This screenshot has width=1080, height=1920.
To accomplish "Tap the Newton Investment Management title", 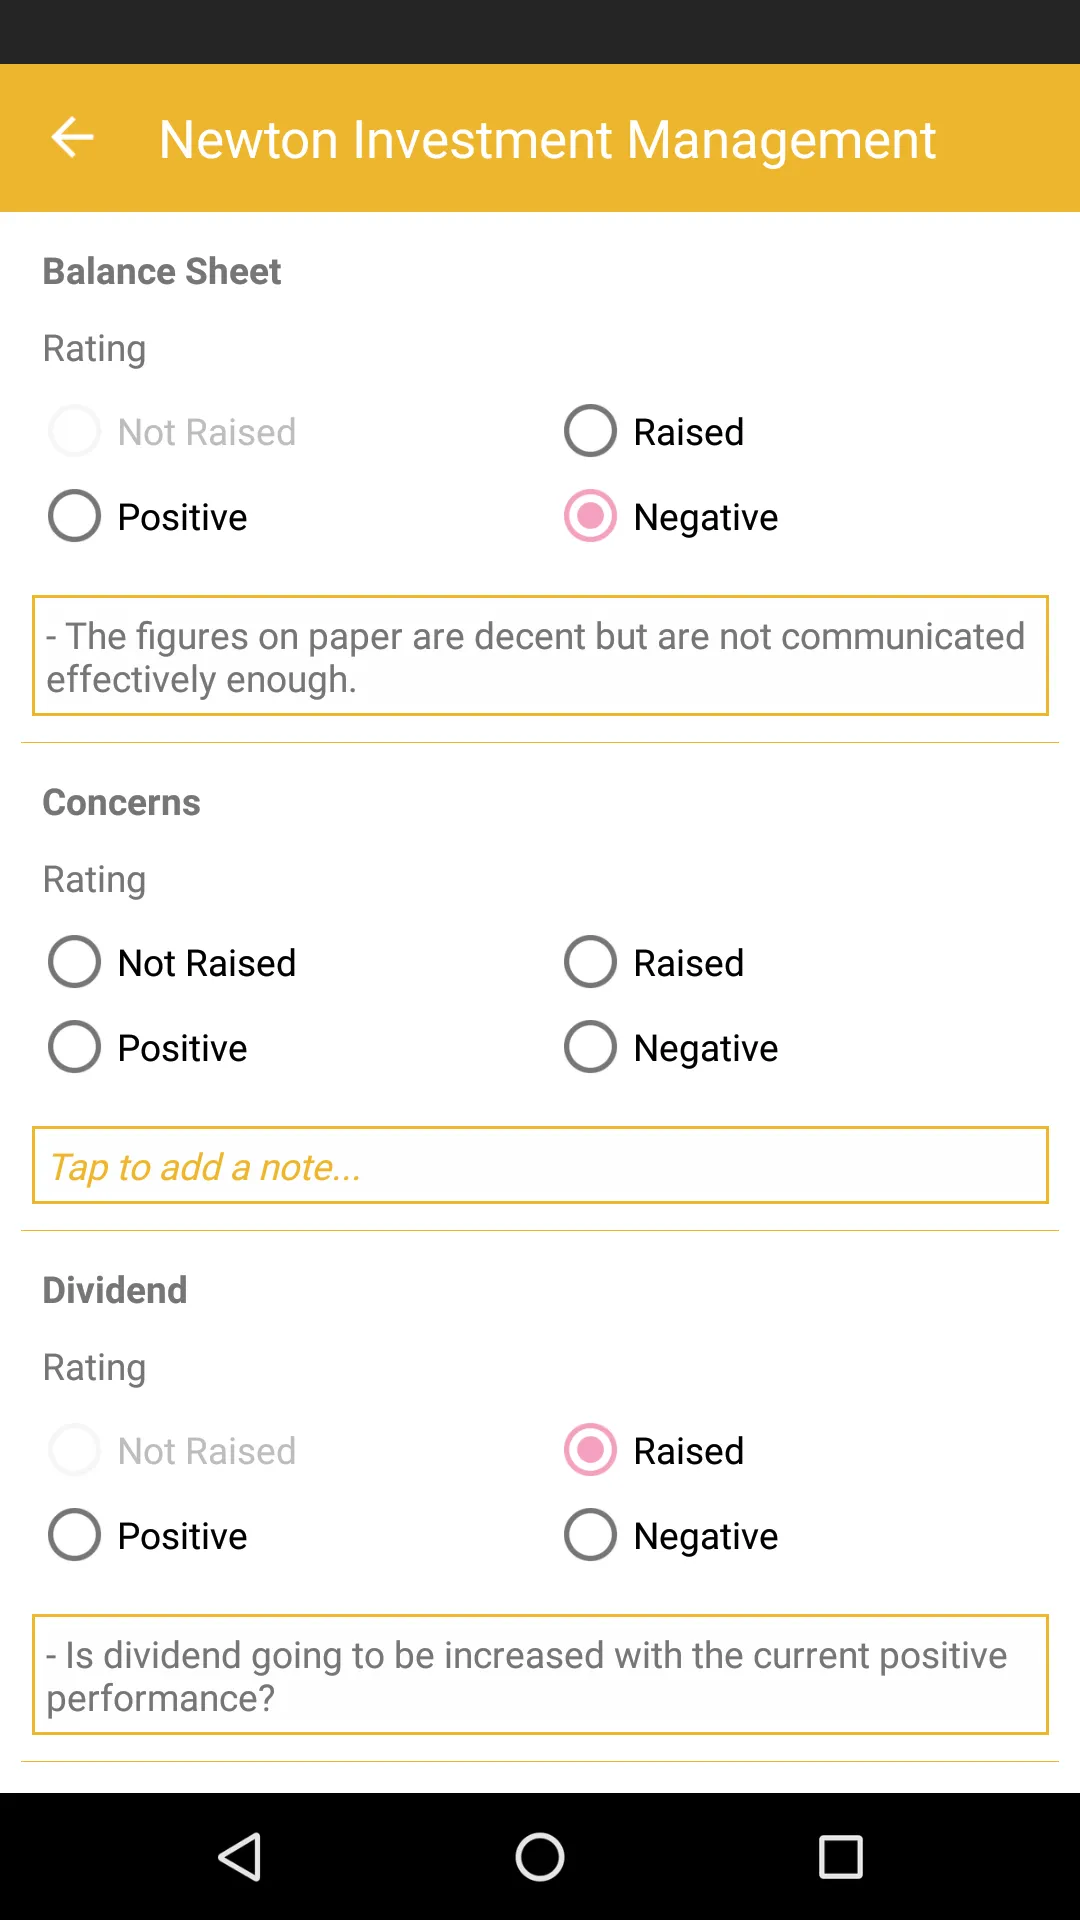I will coord(547,139).
